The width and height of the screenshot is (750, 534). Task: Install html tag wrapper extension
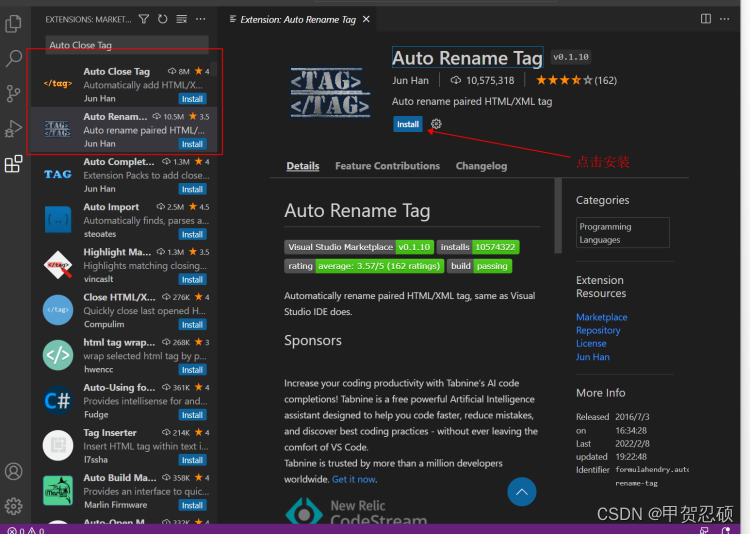(x=192, y=370)
